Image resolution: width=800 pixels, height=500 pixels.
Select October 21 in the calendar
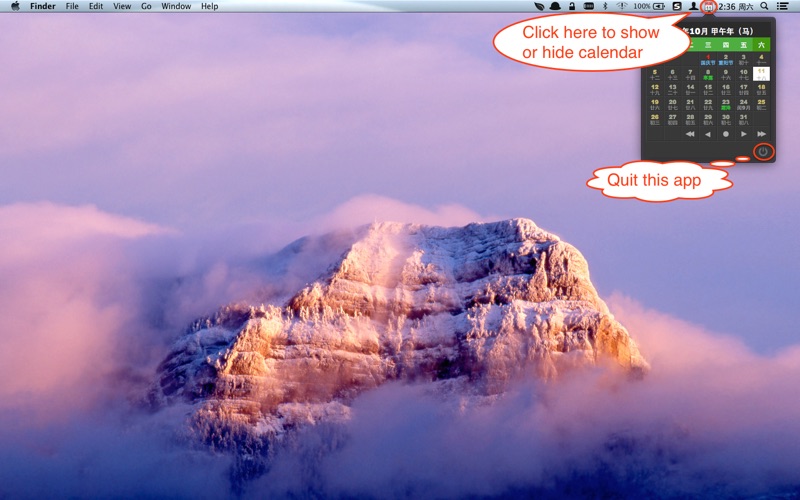(x=690, y=104)
